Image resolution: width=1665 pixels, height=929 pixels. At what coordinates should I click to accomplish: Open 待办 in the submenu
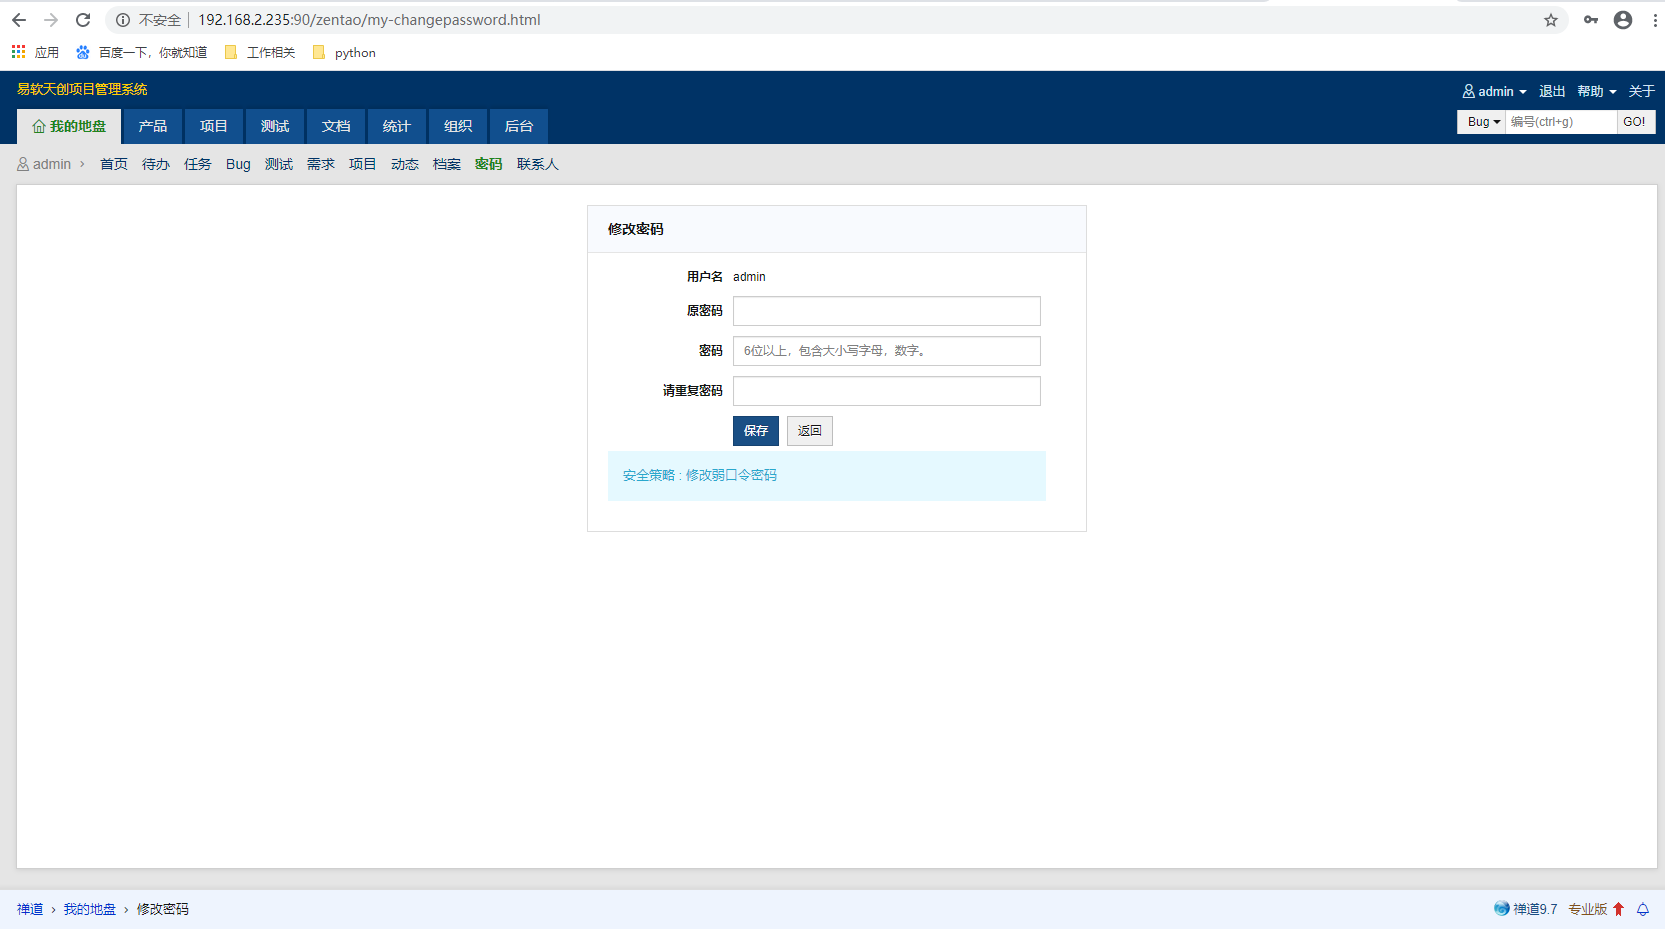tap(156, 164)
